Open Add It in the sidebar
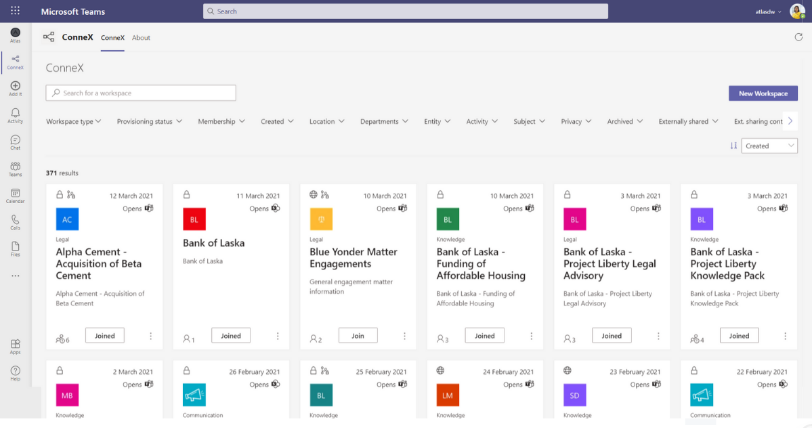This screenshot has width=812, height=428. [x=15, y=89]
